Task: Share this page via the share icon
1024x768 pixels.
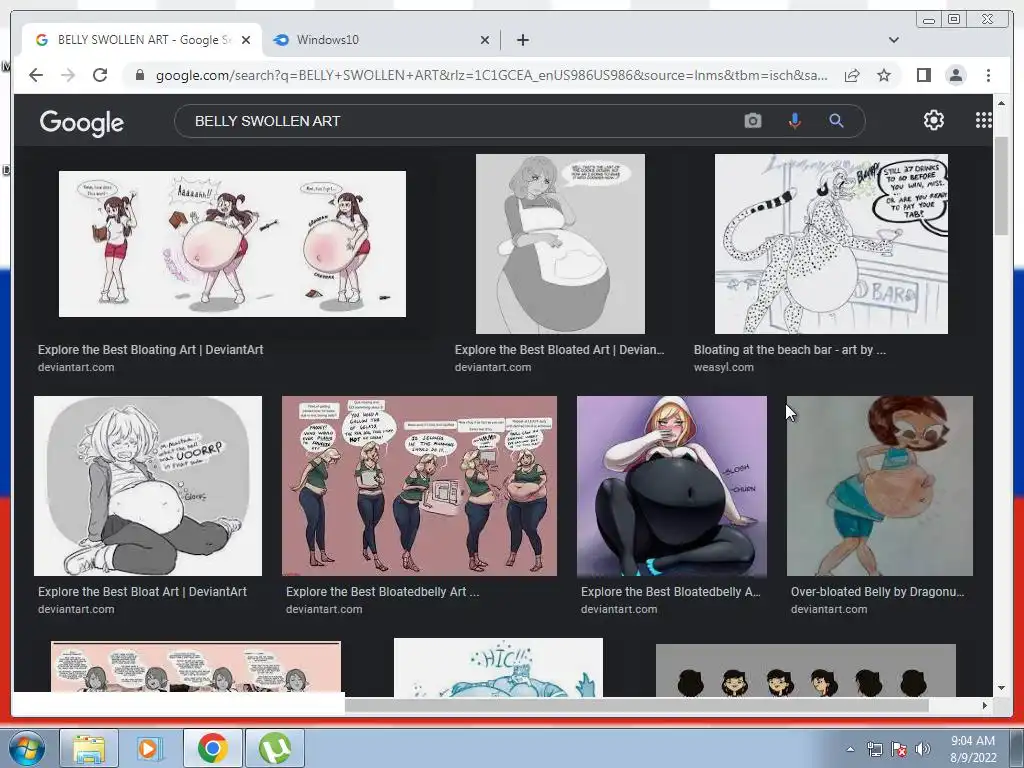Action: pyautogui.click(x=852, y=75)
